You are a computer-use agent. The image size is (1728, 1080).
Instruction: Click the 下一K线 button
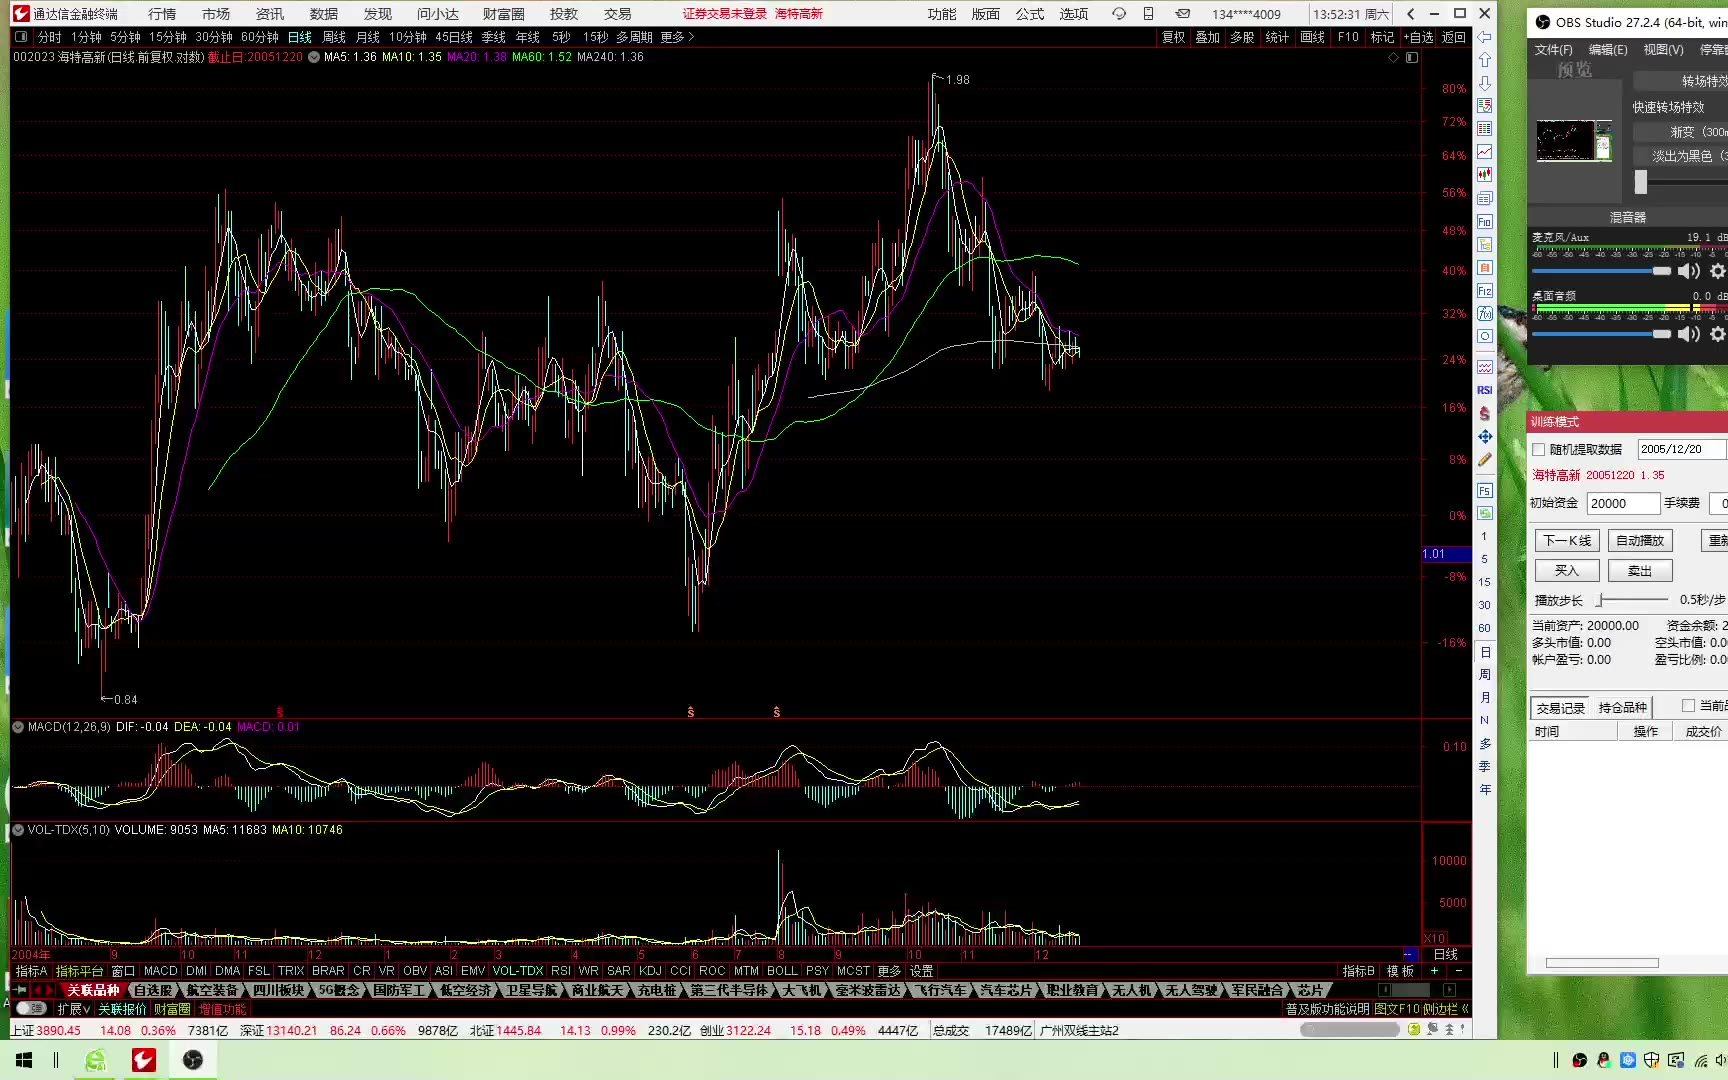pos(1567,541)
